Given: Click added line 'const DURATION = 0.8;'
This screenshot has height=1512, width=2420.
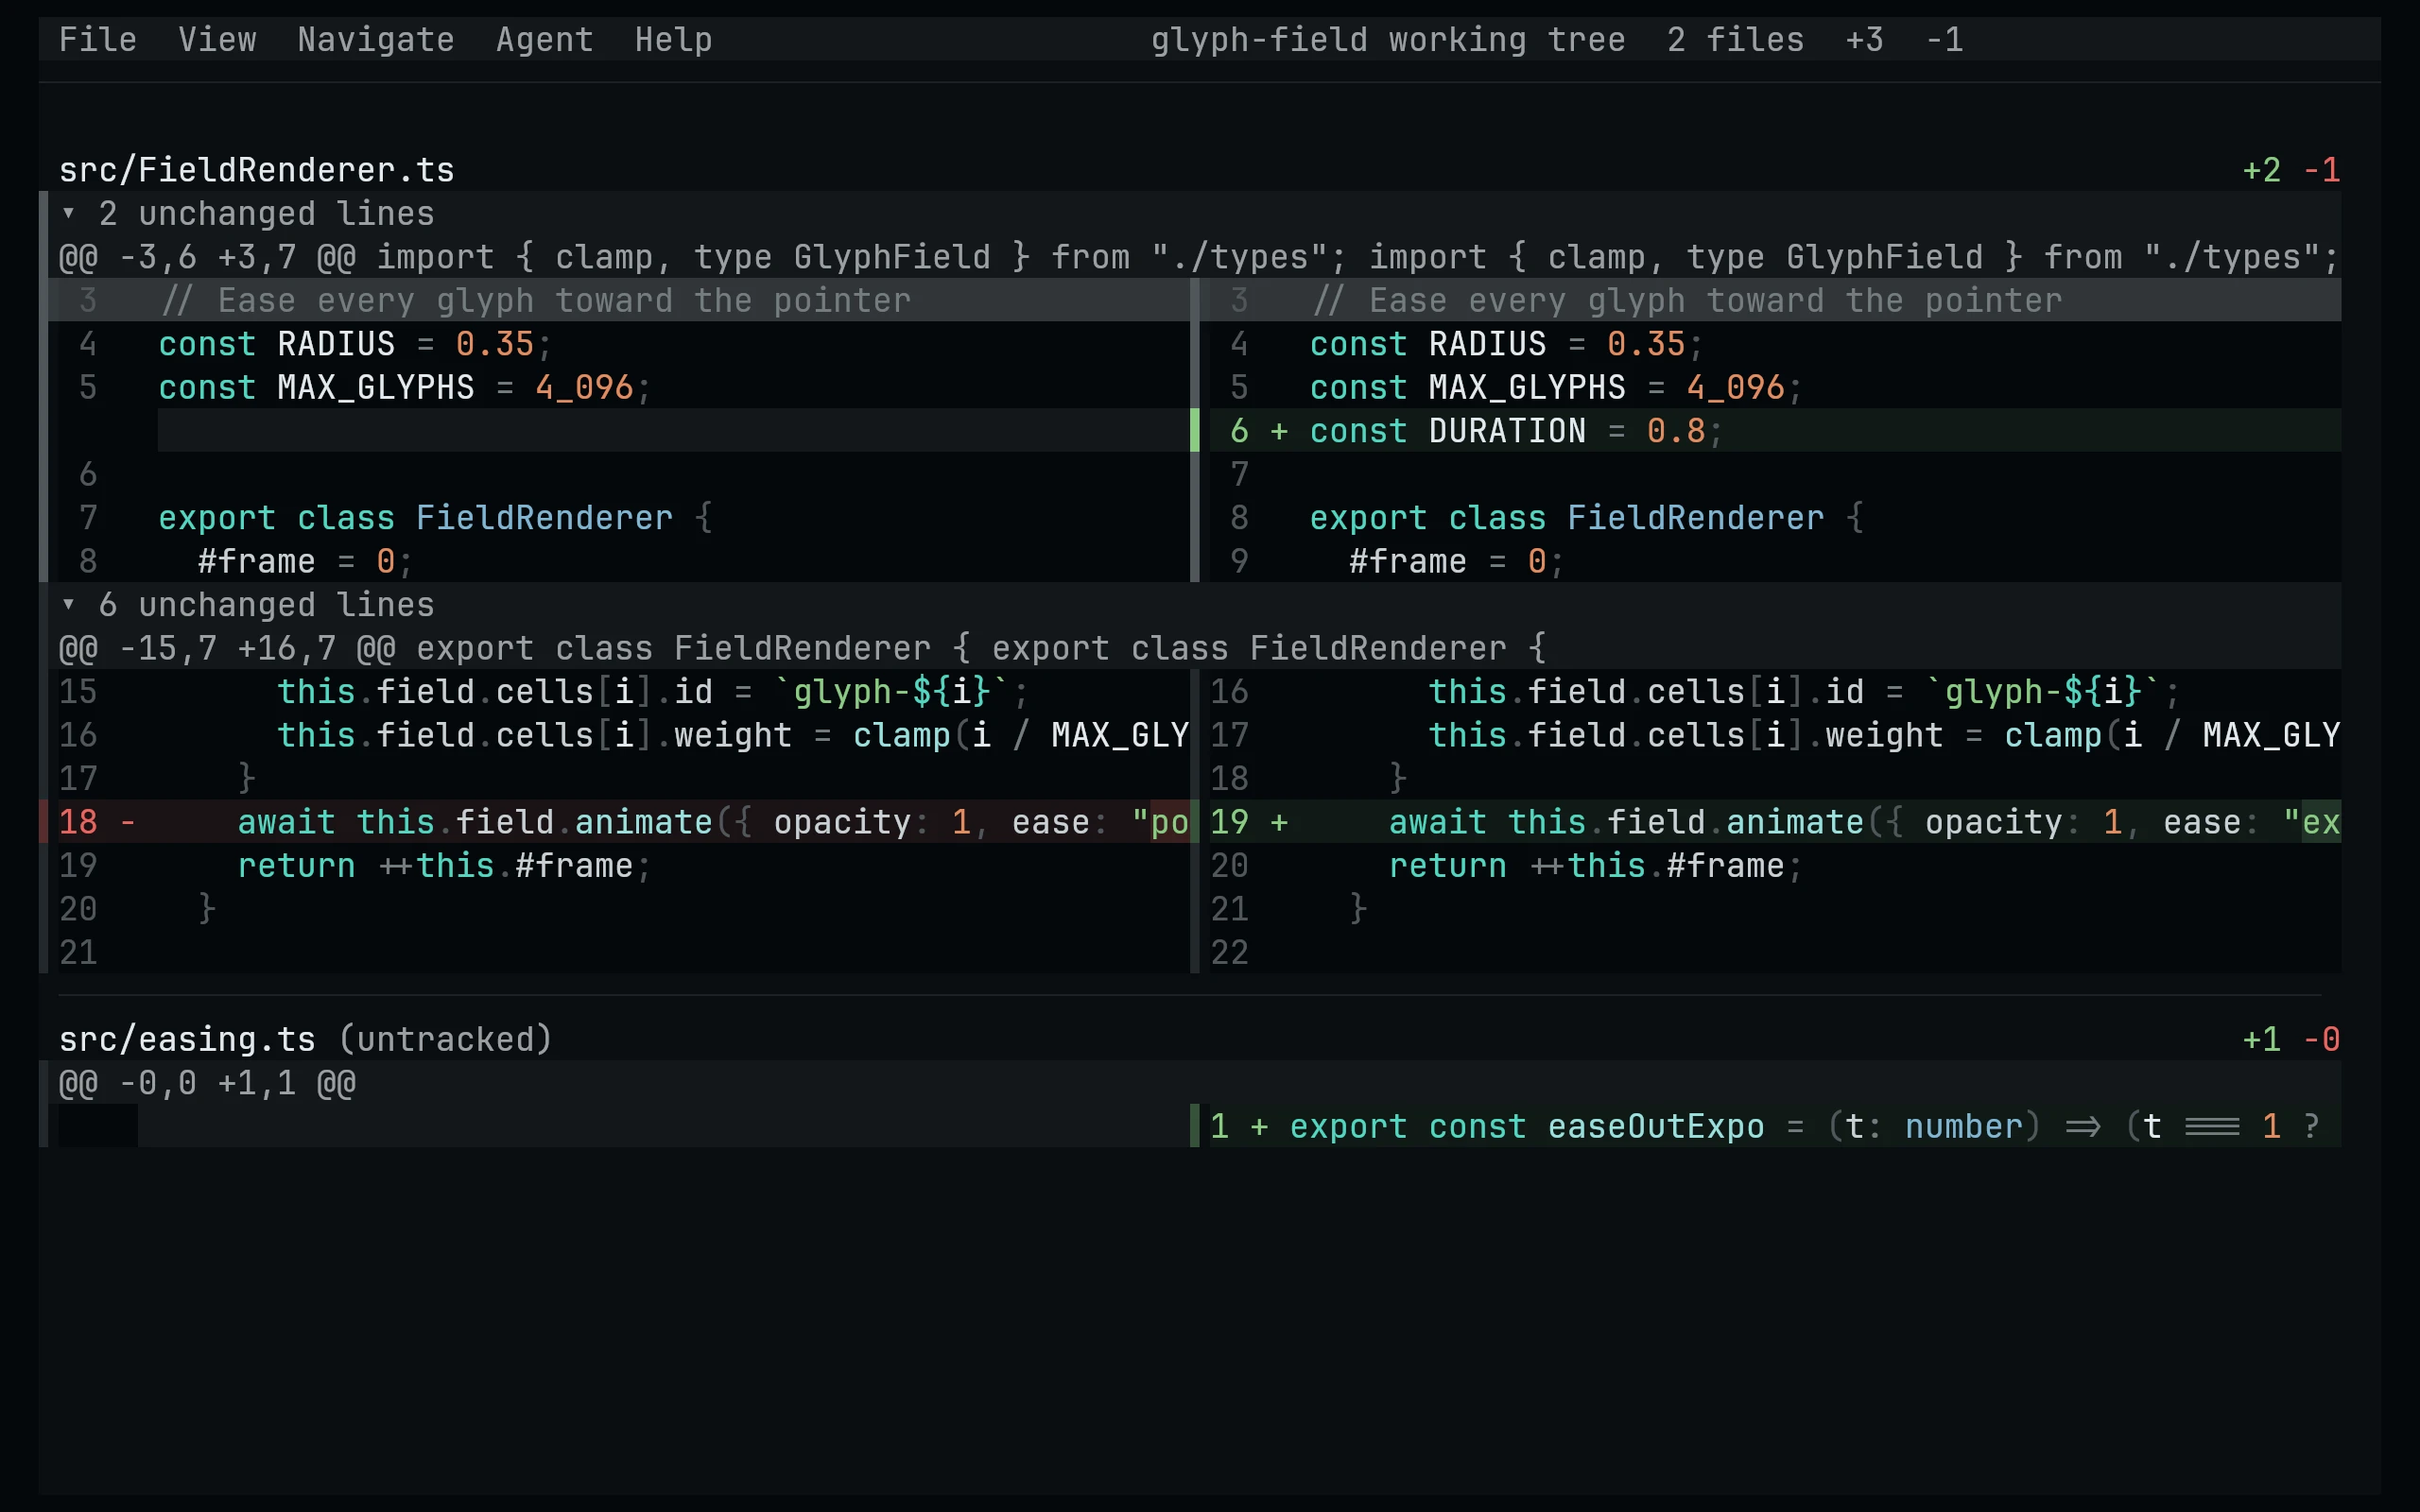Looking at the screenshot, I should pyautogui.click(x=1775, y=430).
